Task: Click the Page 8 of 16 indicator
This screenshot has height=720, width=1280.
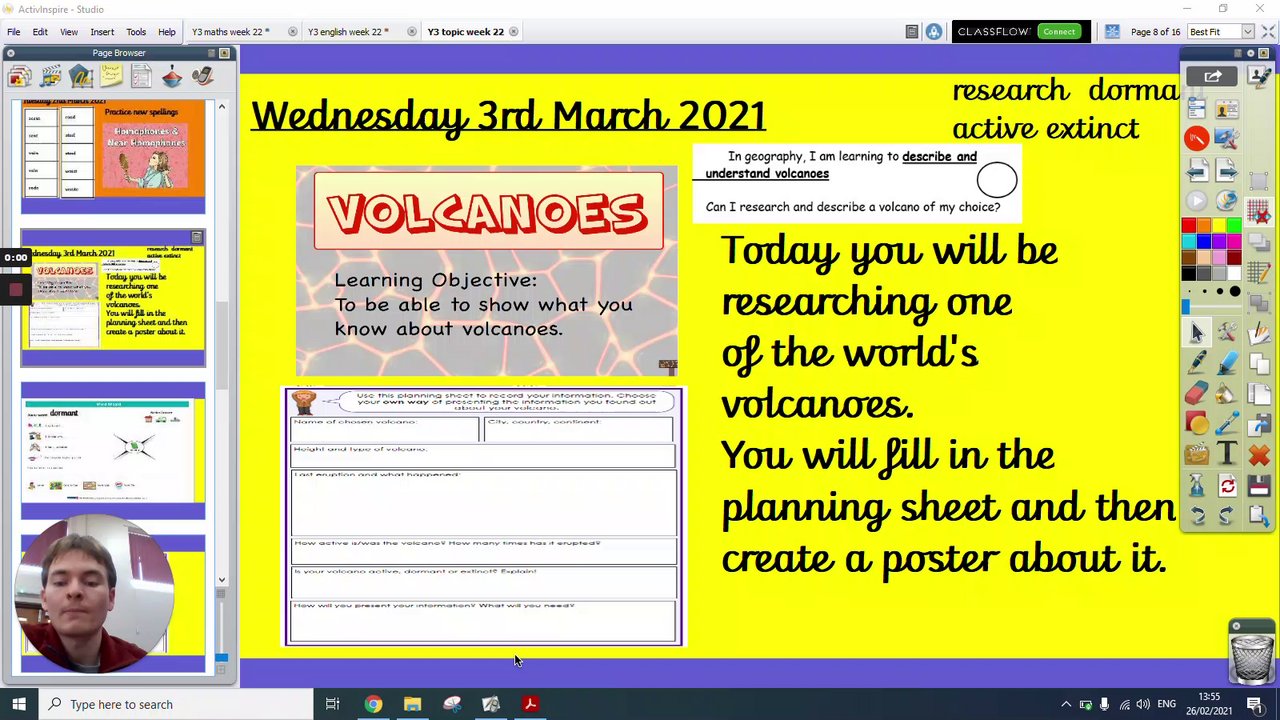Action: (x=1156, y=32)
